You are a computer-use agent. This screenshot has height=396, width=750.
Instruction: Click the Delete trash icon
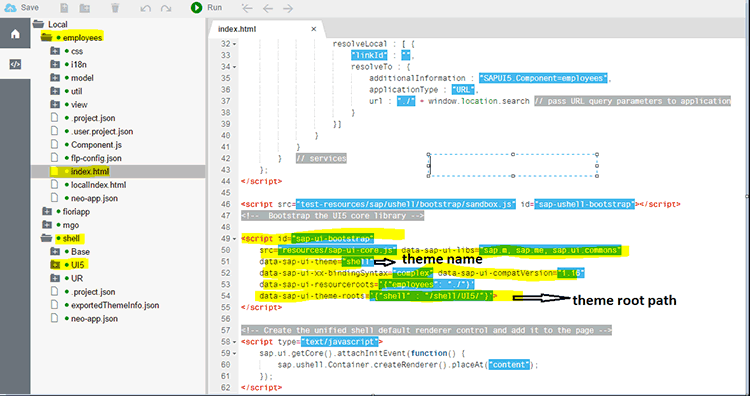[115, 8]
